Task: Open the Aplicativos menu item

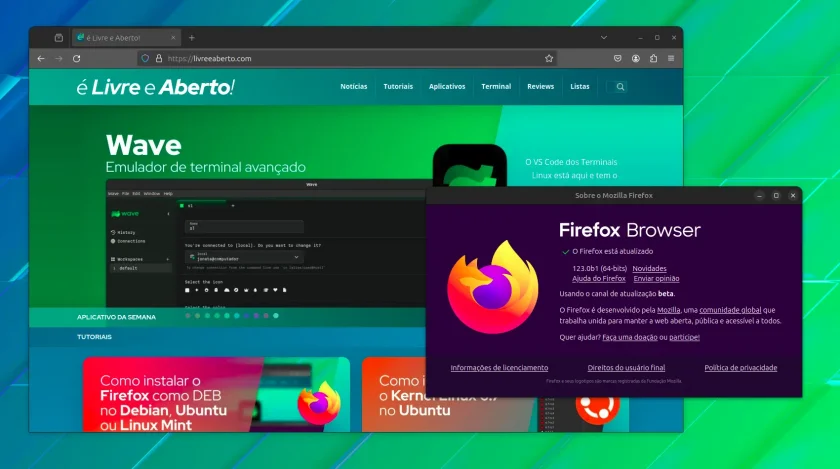Action: point(447,86)
